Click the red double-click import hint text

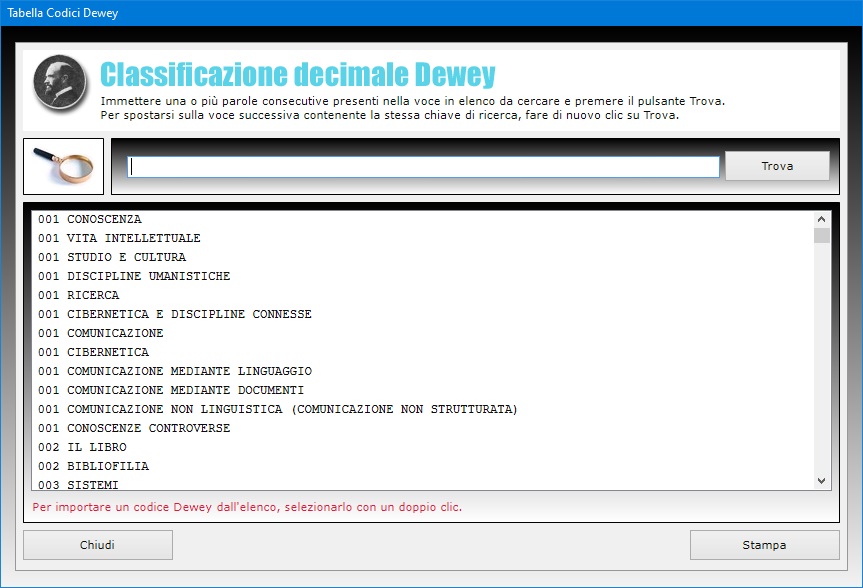[247, 507]
